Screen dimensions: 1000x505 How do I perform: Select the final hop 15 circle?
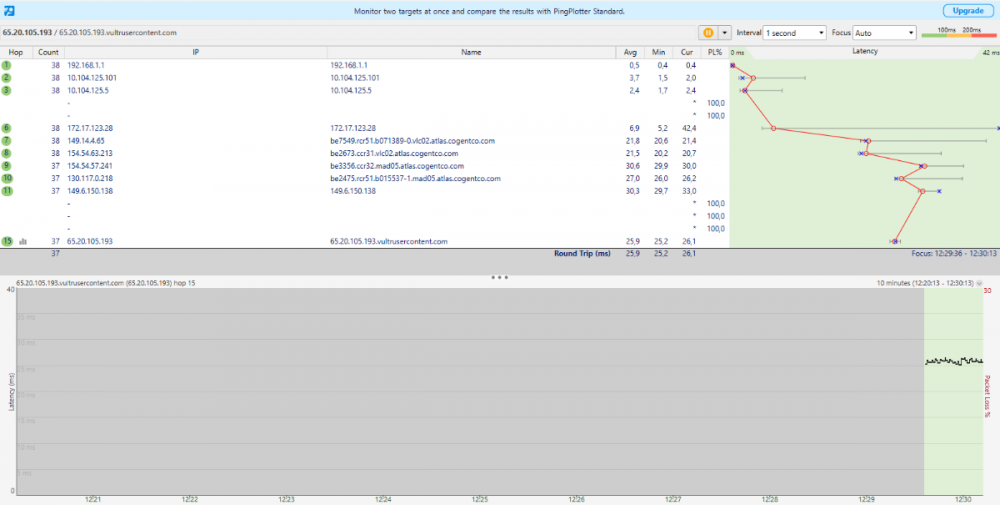pos(7,241)
